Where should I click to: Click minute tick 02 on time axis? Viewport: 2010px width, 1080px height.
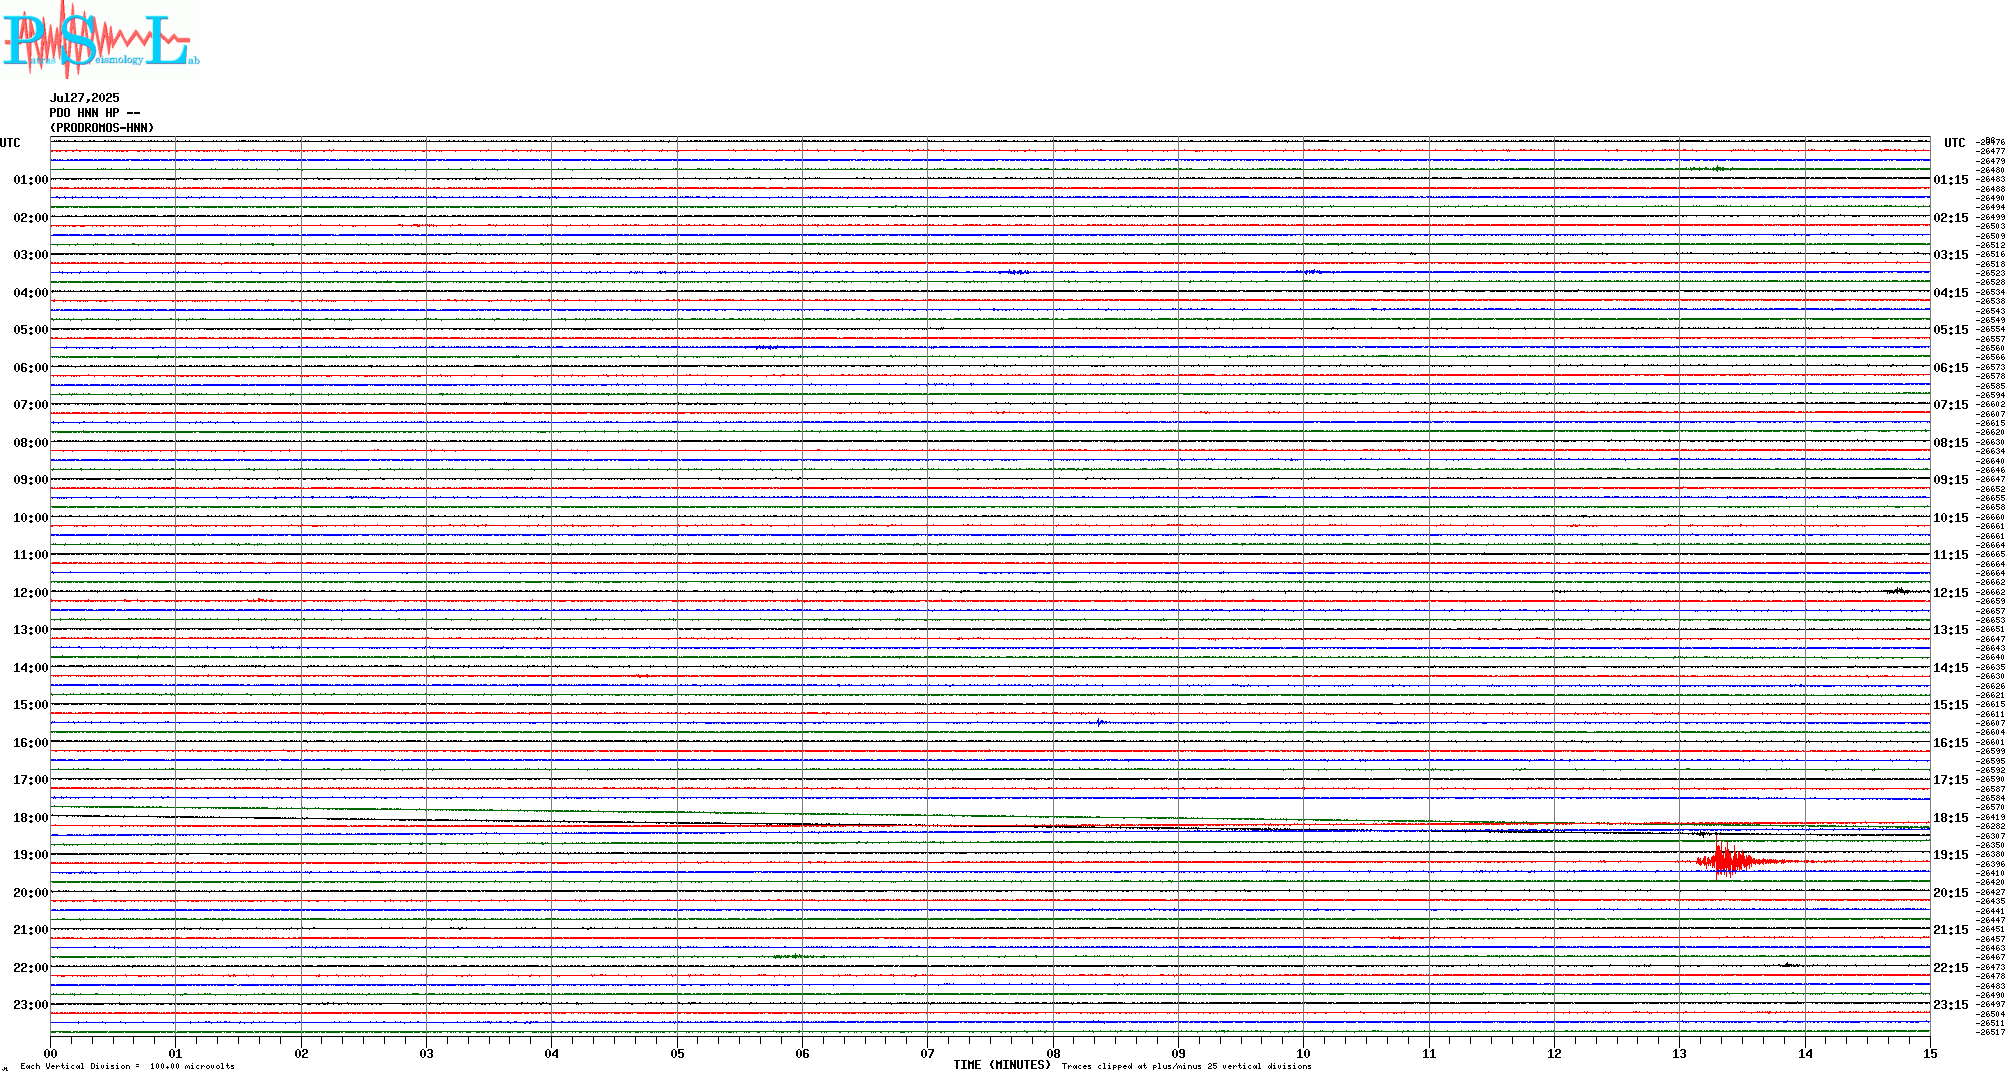click(302, 1053)
